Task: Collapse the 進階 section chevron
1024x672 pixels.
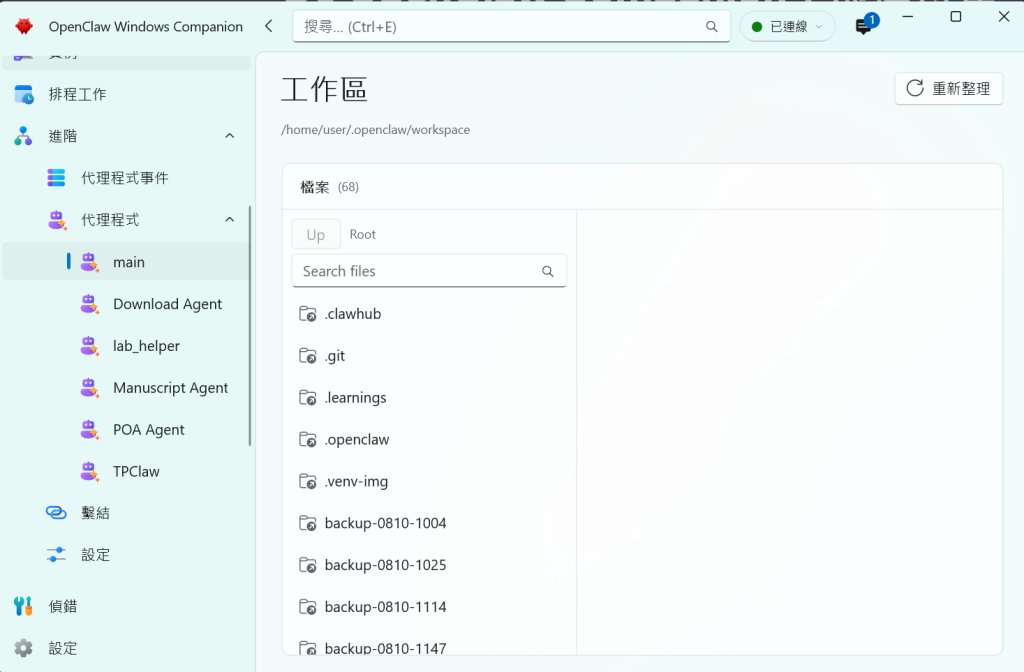Action: coord(230,136)
